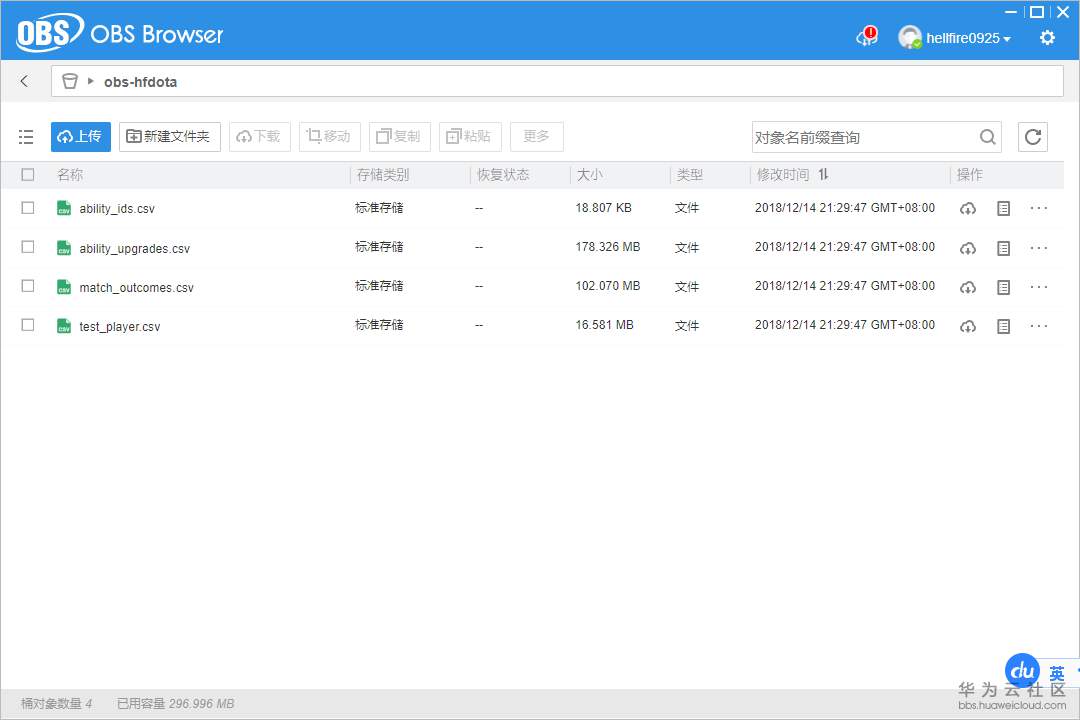1080x720 pixels.
Task: Click the 复制 copy button
Action: 399,136
